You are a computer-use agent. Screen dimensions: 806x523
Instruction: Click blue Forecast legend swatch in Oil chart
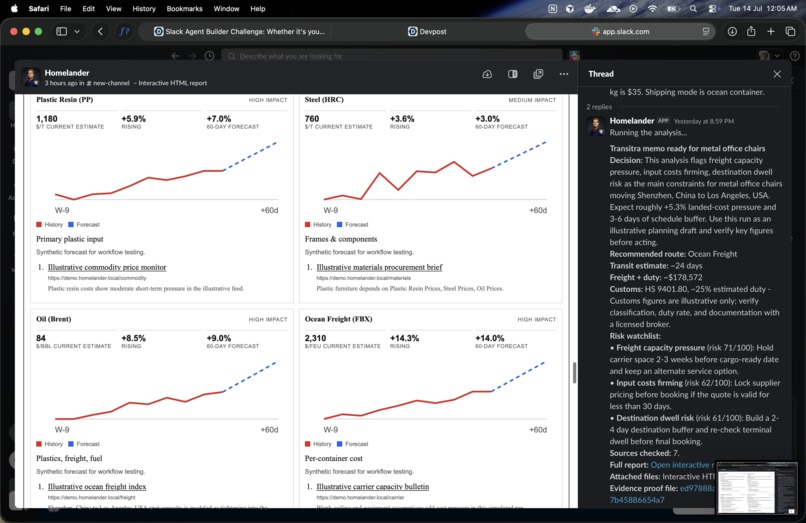pyautogui.click(x=71, y=444)
